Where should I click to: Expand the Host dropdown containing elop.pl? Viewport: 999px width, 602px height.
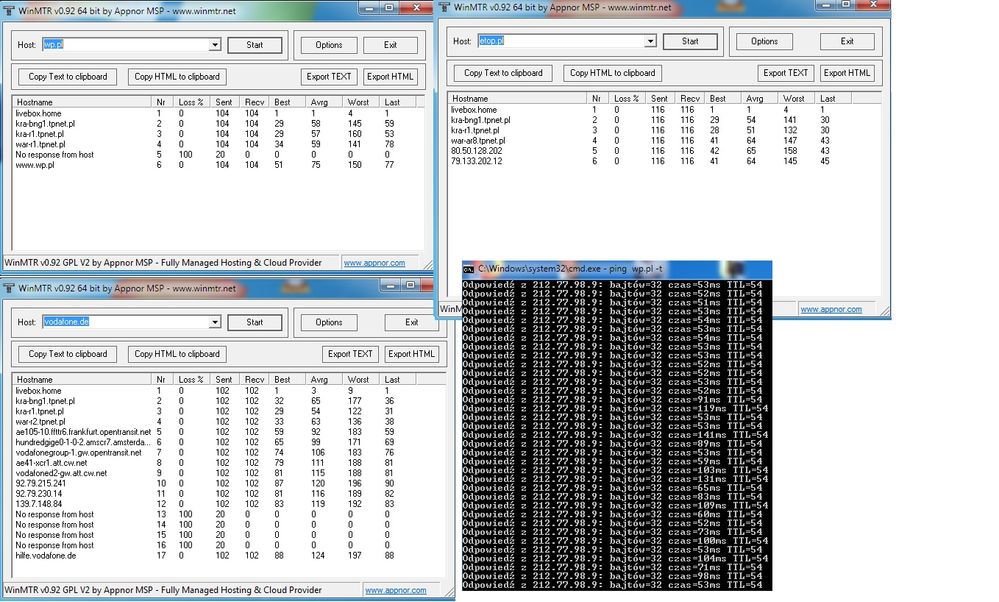[650, 42]
